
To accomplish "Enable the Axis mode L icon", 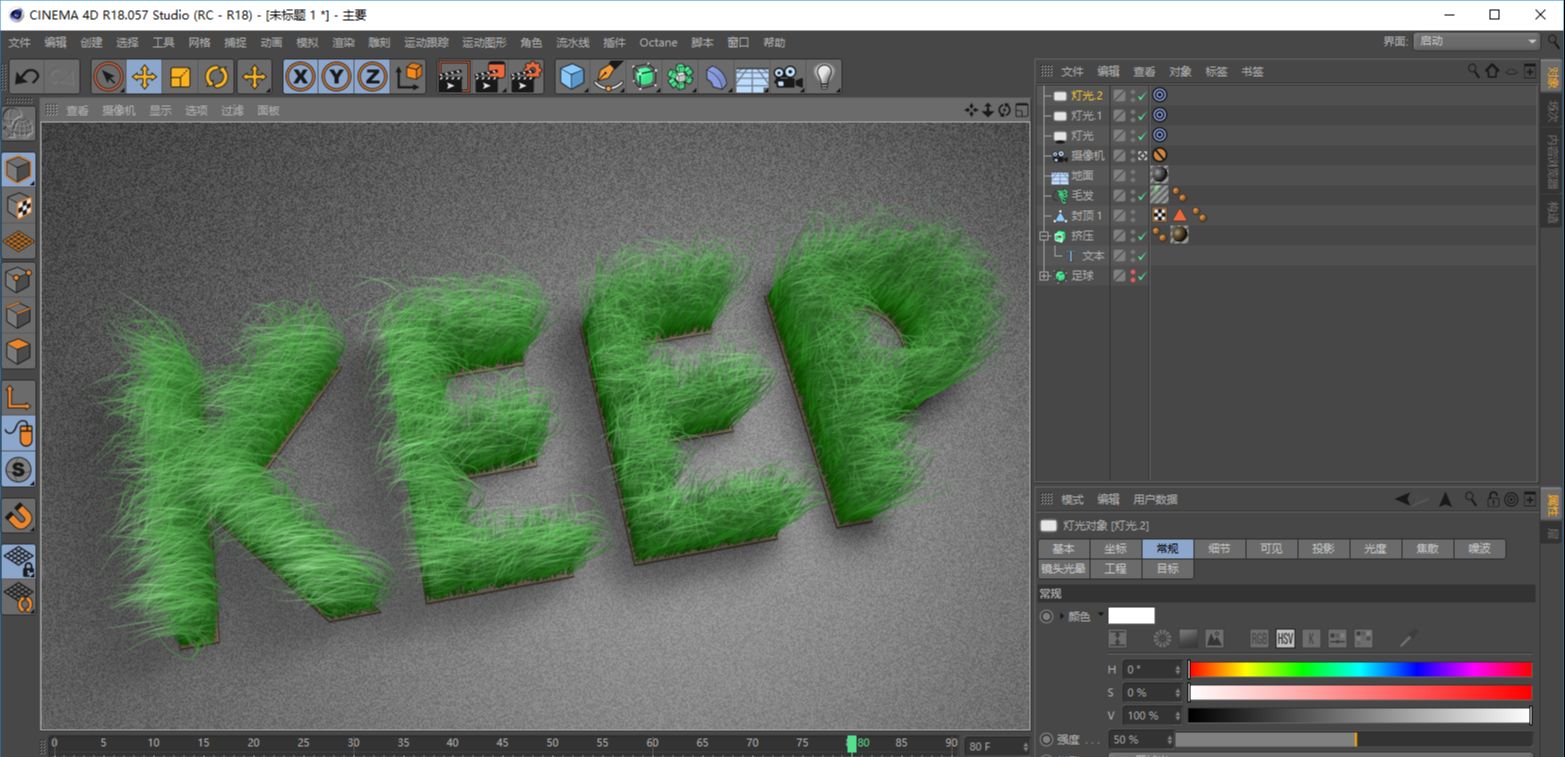I will click(18, 397).
